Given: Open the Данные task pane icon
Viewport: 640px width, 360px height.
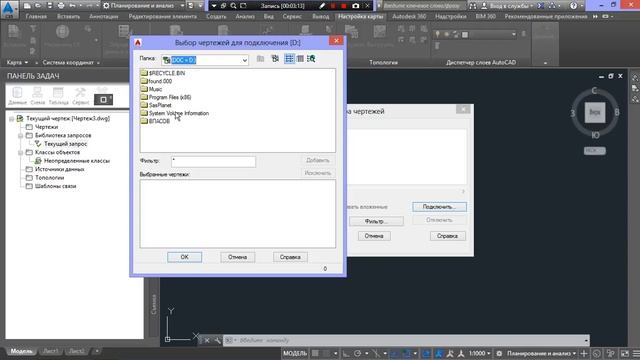Looking at the screenshot, I should 17,96.
